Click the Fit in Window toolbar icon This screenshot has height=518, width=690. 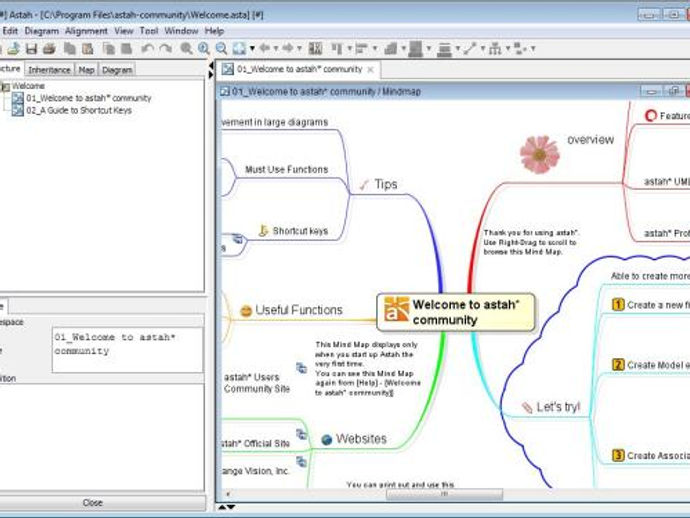[239, 48]
